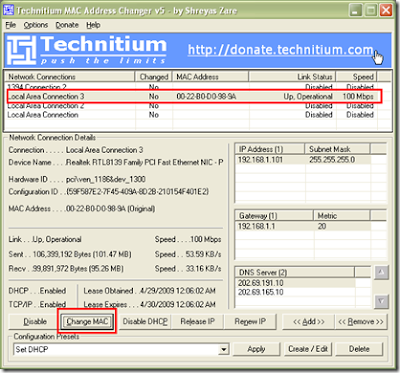Click the Configuration ID value text
Image resolution: width=400 pixels, height=373 pixels.
point(137,192)
